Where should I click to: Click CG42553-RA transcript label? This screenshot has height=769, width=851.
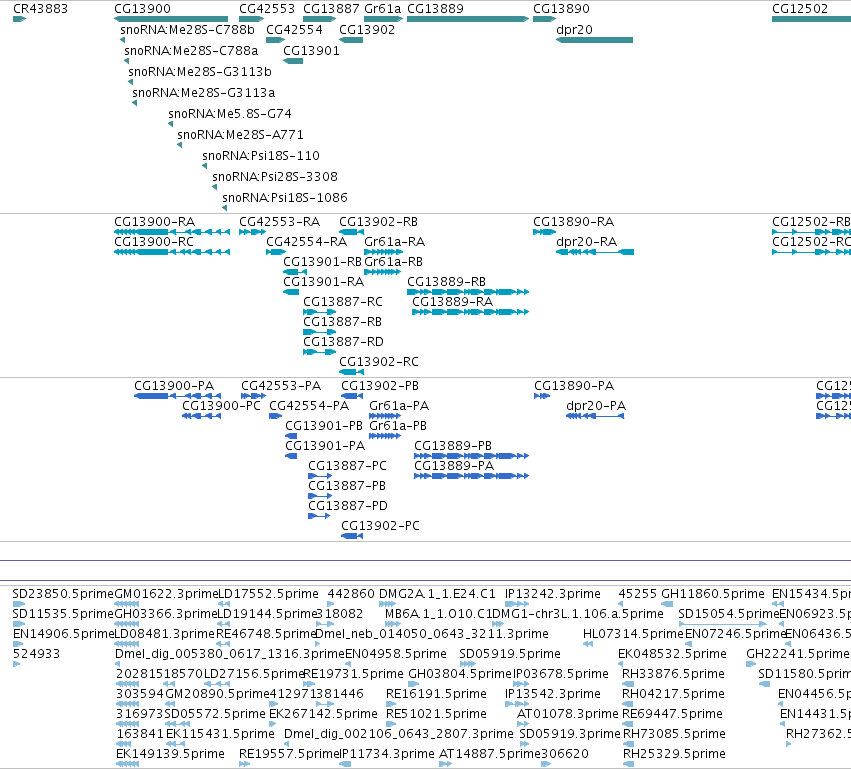point(280,222)
